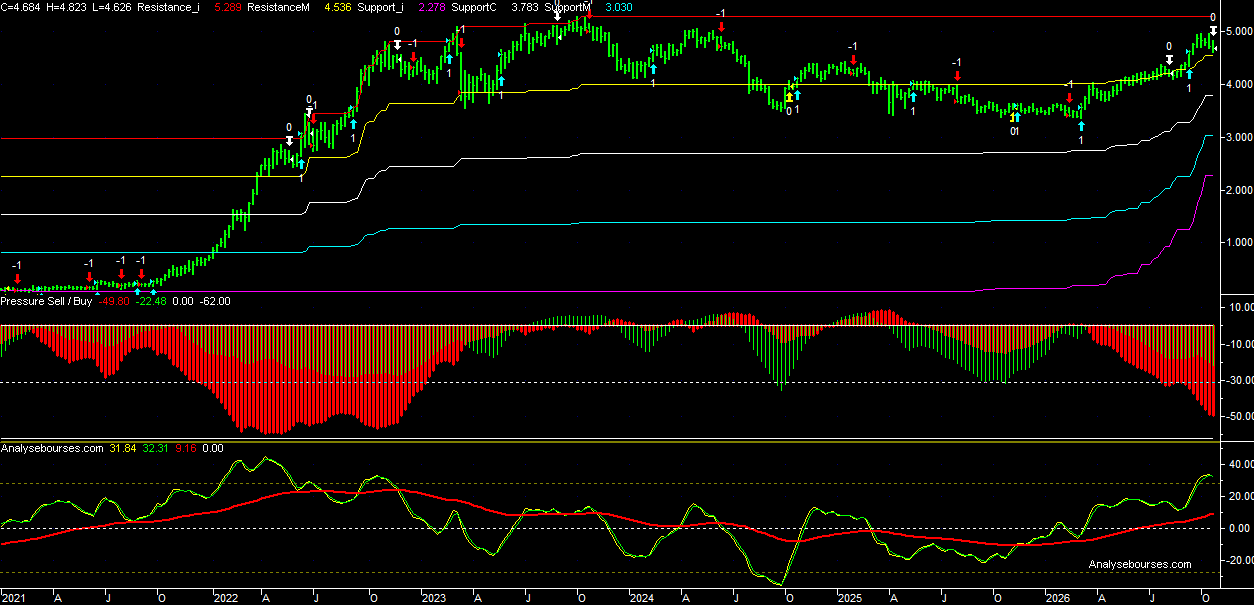Click the red sell arrow in mid-2024
Screen dimensions: 1254x605
(721, 27)
